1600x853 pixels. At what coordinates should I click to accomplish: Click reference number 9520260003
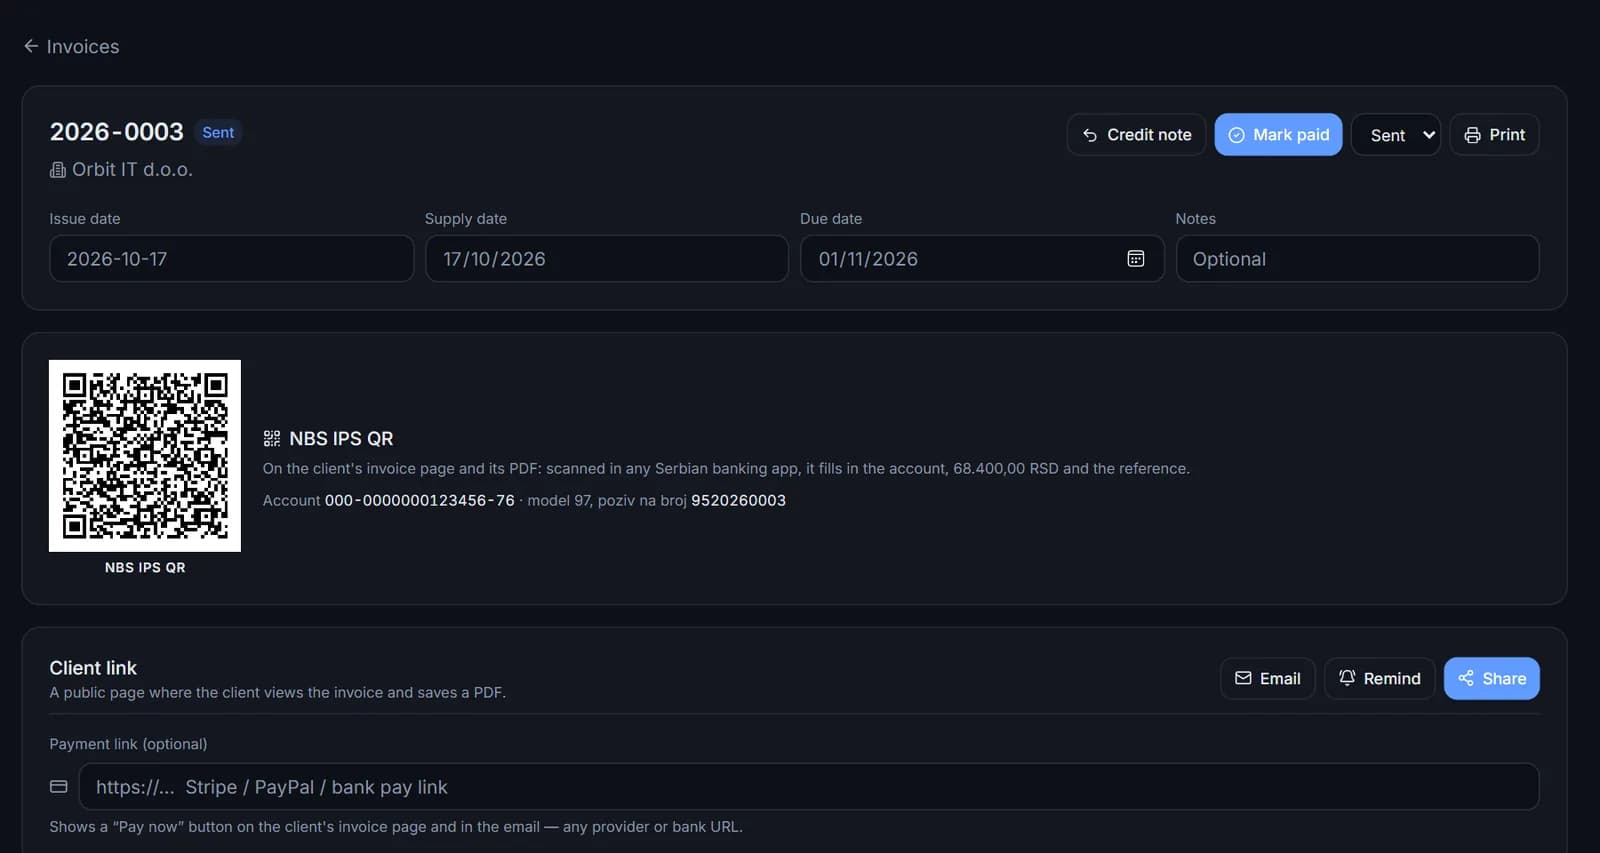(738, 500)
